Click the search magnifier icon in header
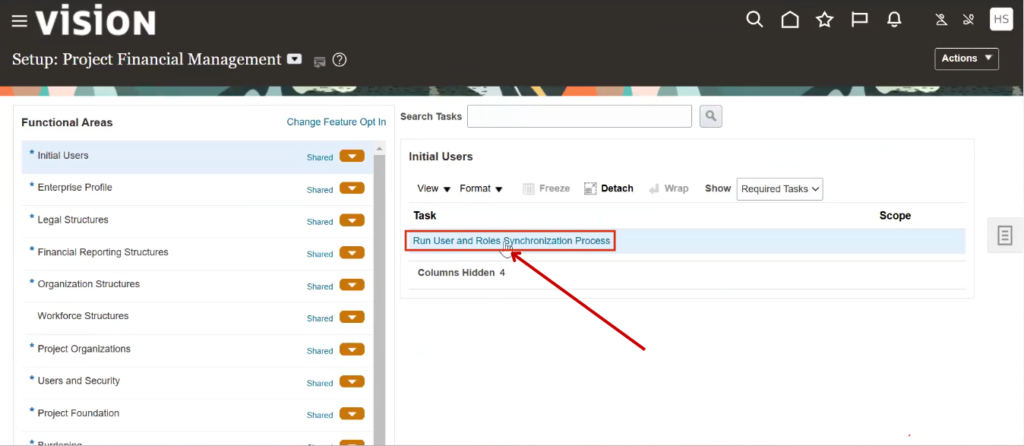 coord(755,19)
